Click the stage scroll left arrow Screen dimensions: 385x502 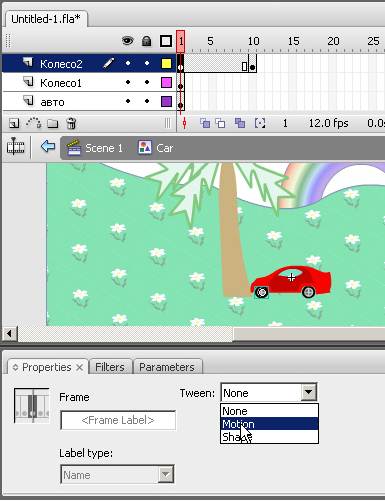pos(9,333)
